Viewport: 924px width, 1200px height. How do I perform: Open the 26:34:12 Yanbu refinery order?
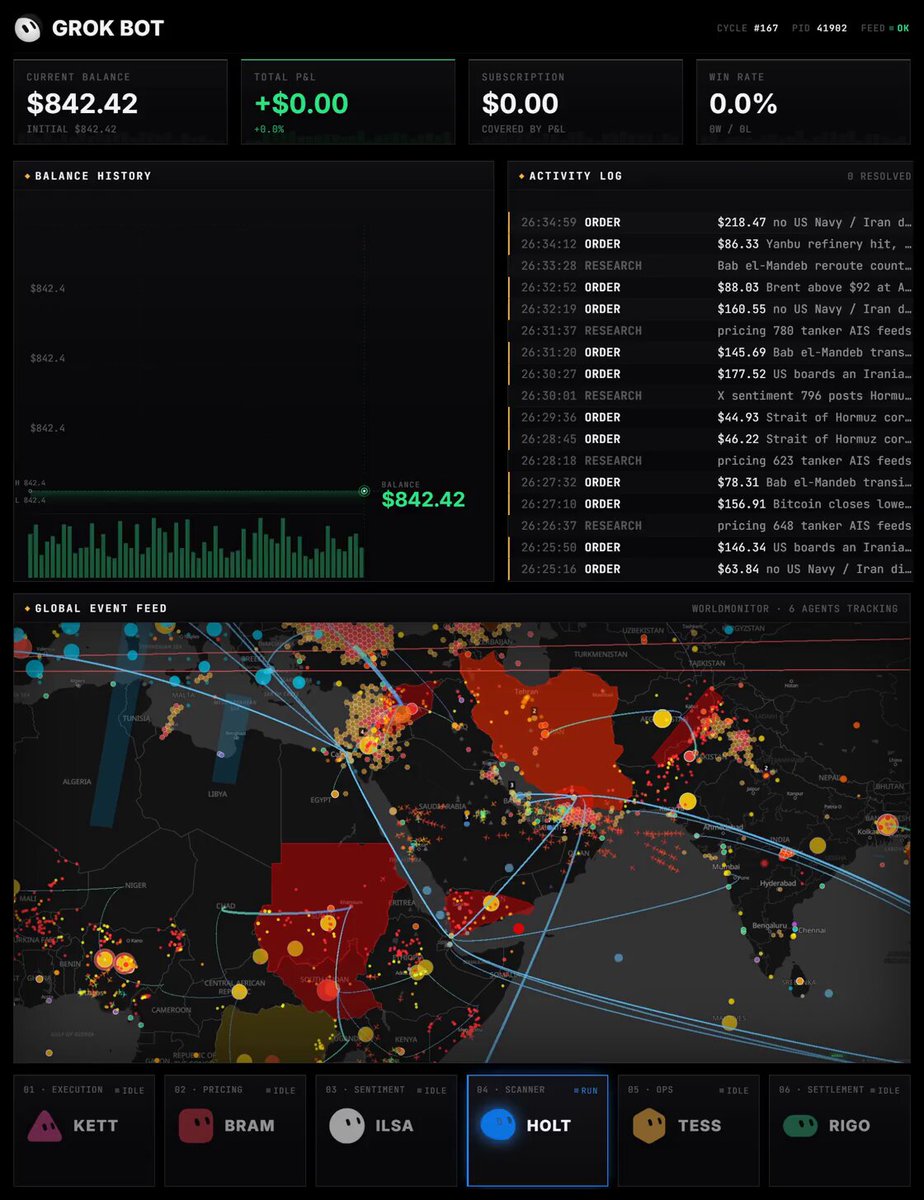coord(710,244)
